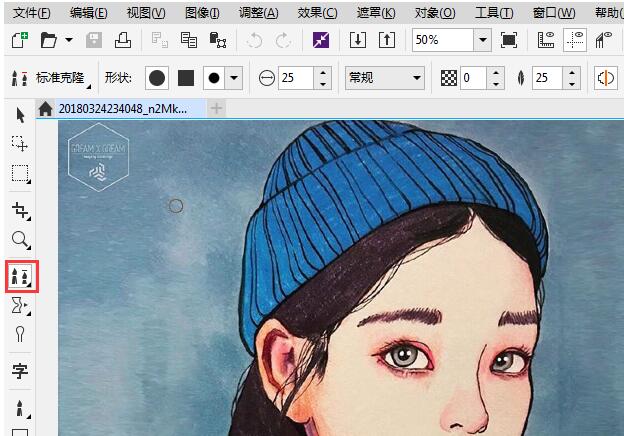The width and height of the screenshot is (624, 436).
Task: Decrease feather value with down spinner
Action: pyautogui.click(x=572, y=84)
